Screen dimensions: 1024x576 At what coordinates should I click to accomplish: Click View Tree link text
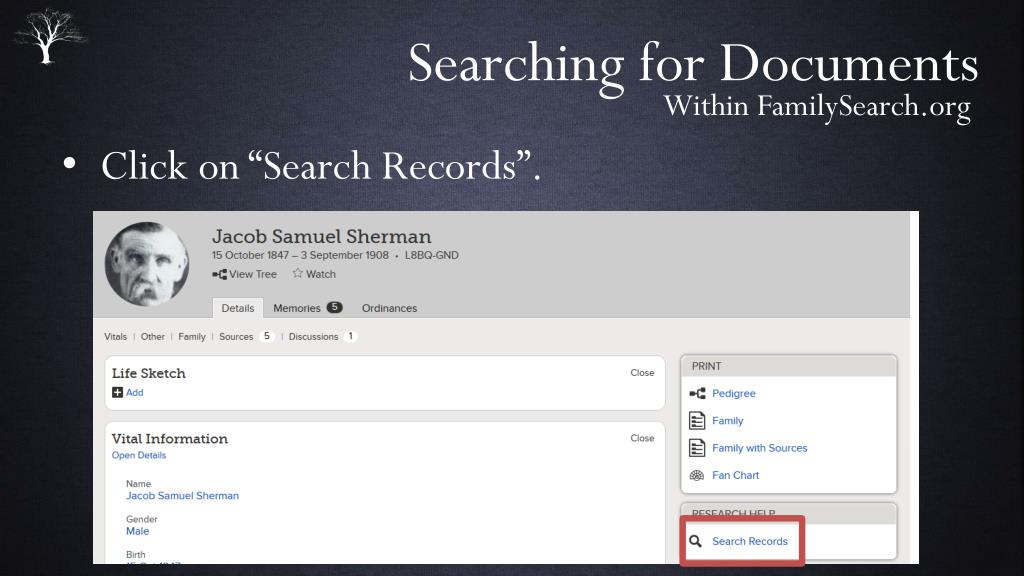(x=253, y=274)
